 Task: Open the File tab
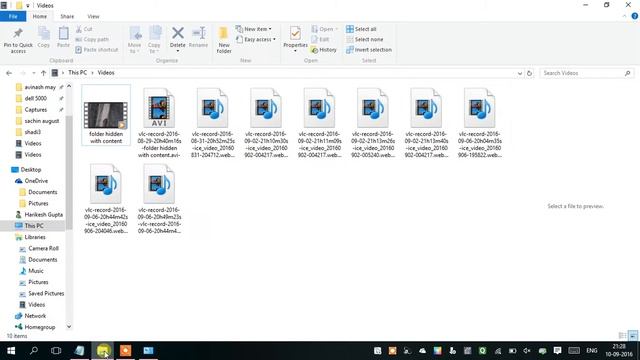pos(13,16)
